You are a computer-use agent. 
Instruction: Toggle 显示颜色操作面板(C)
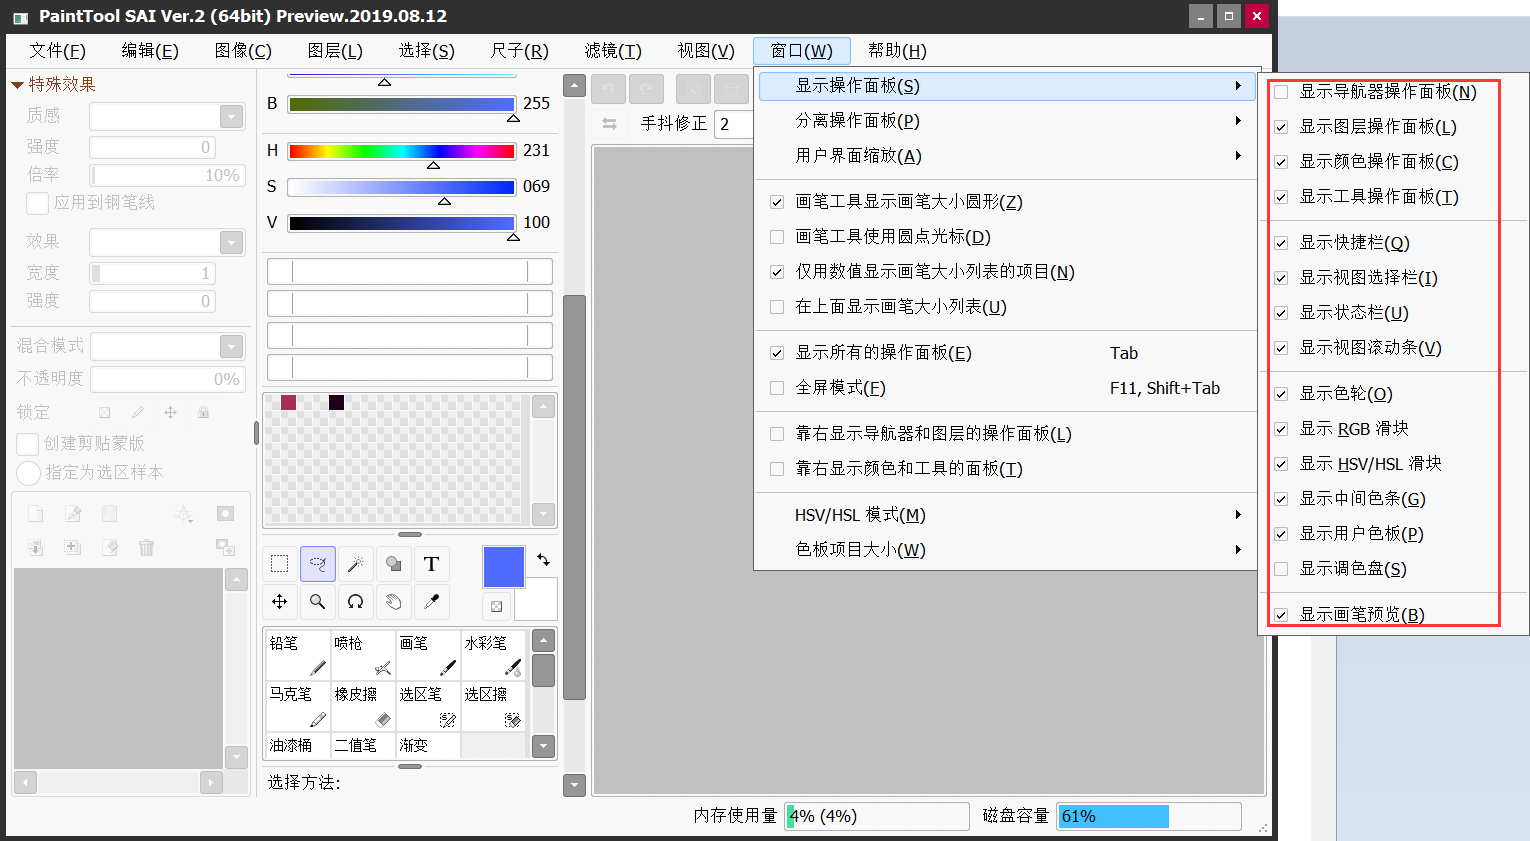(1281, 162)
